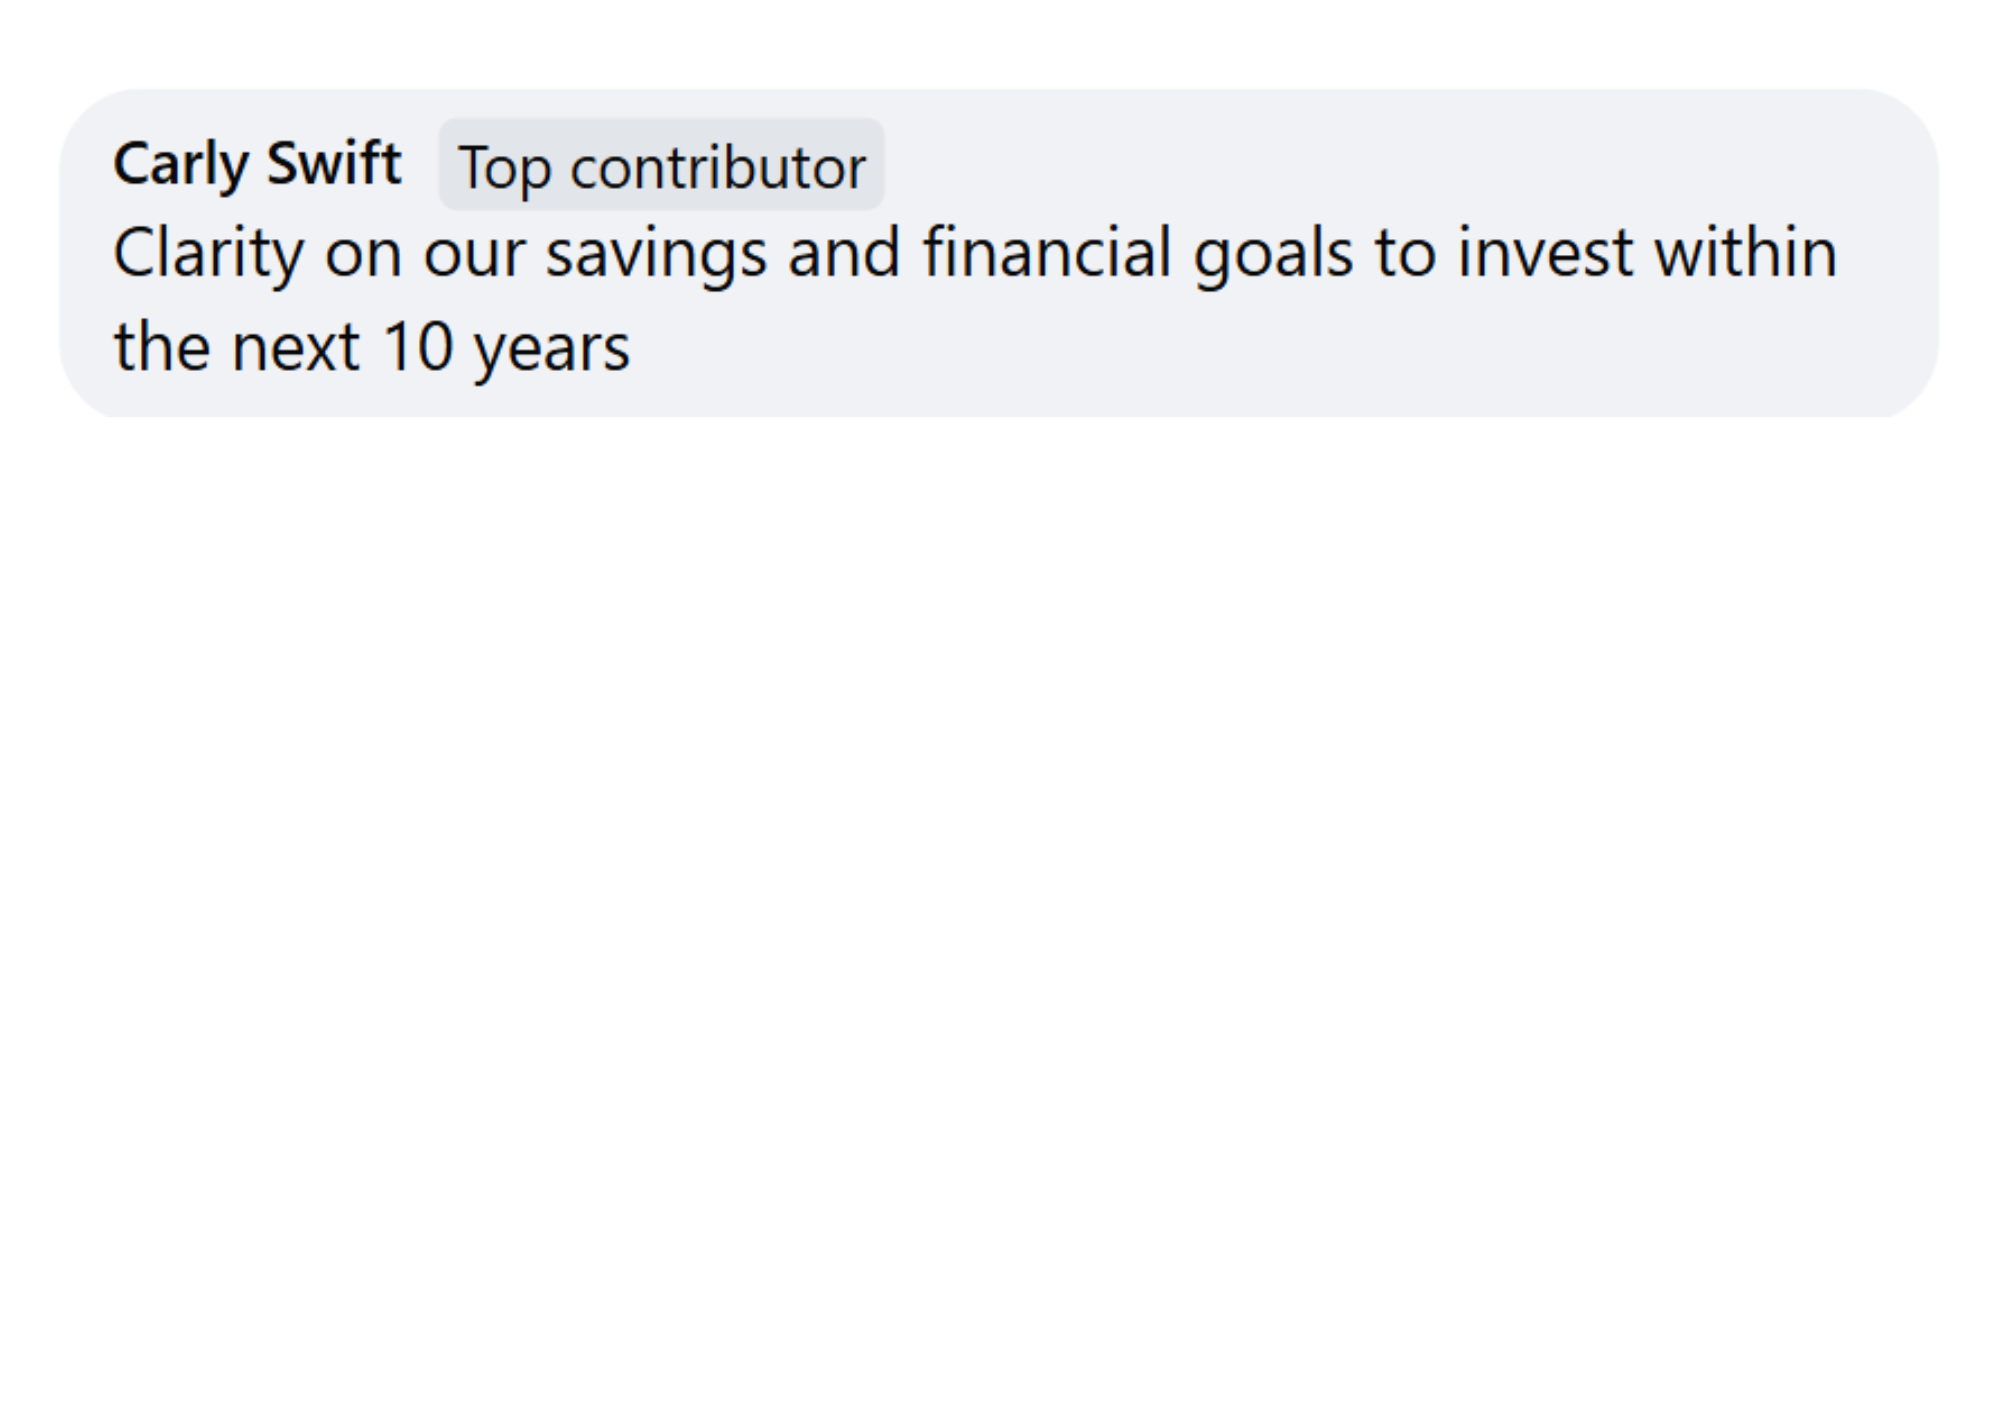2000x1414 pixels.
Task: Click the surname 'Swift'
Action: [333, 163]
